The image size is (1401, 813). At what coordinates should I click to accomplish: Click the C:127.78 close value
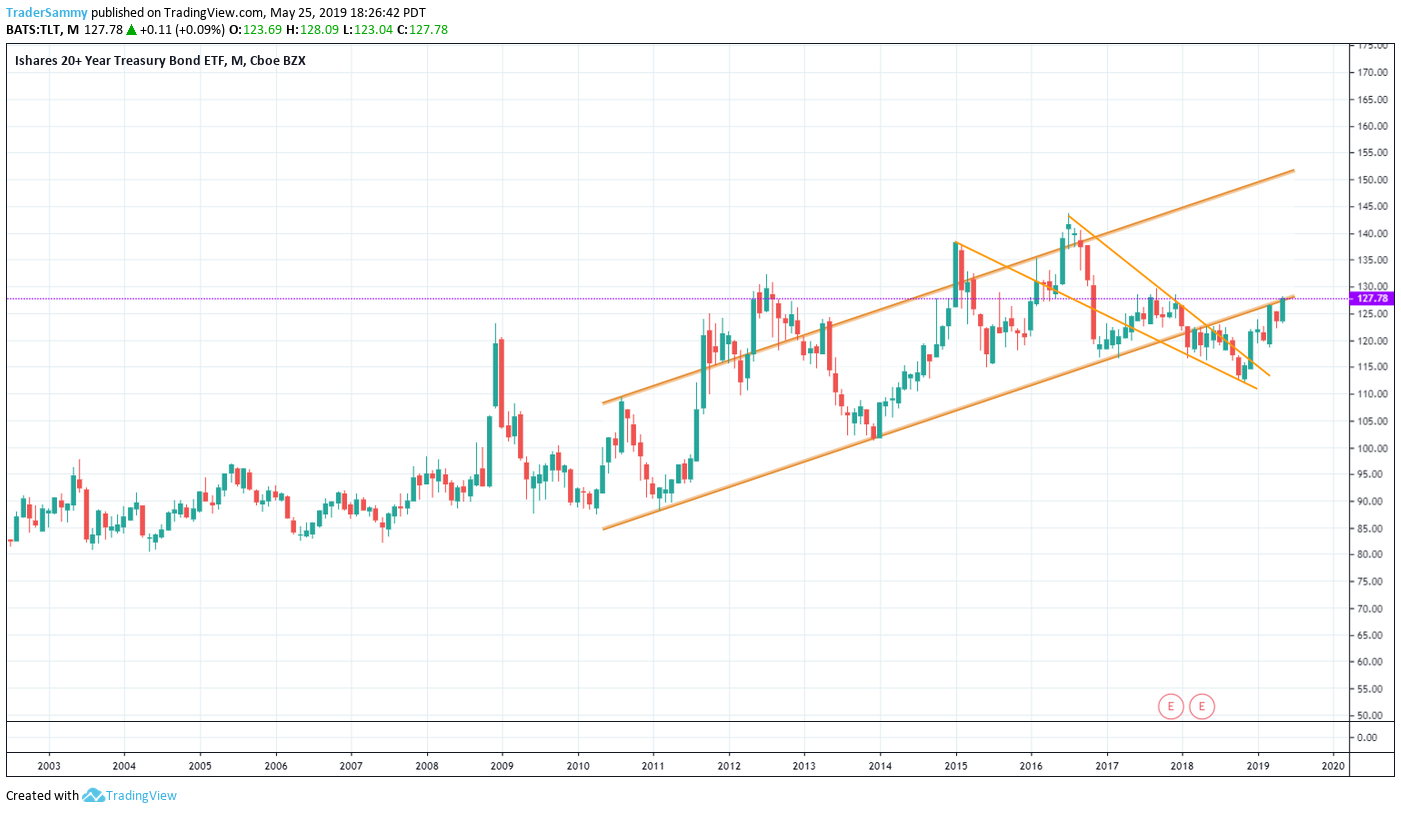(x=423, y=29)
